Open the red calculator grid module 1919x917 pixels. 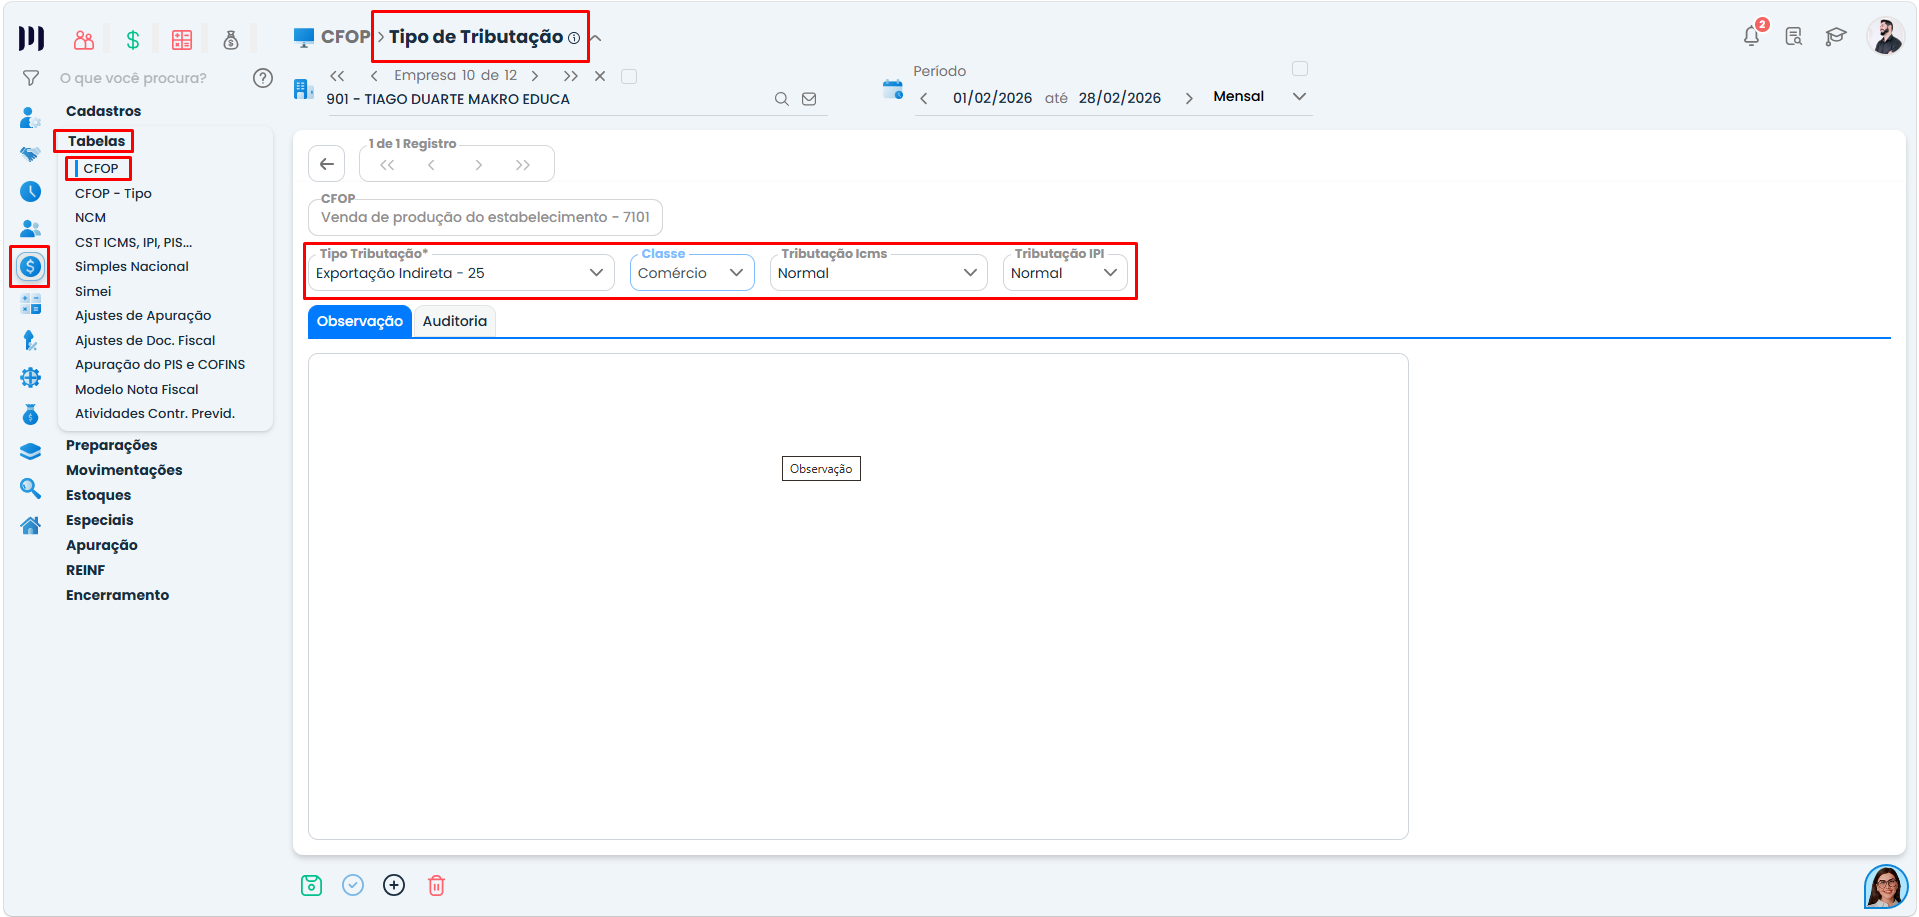(182, 40)
